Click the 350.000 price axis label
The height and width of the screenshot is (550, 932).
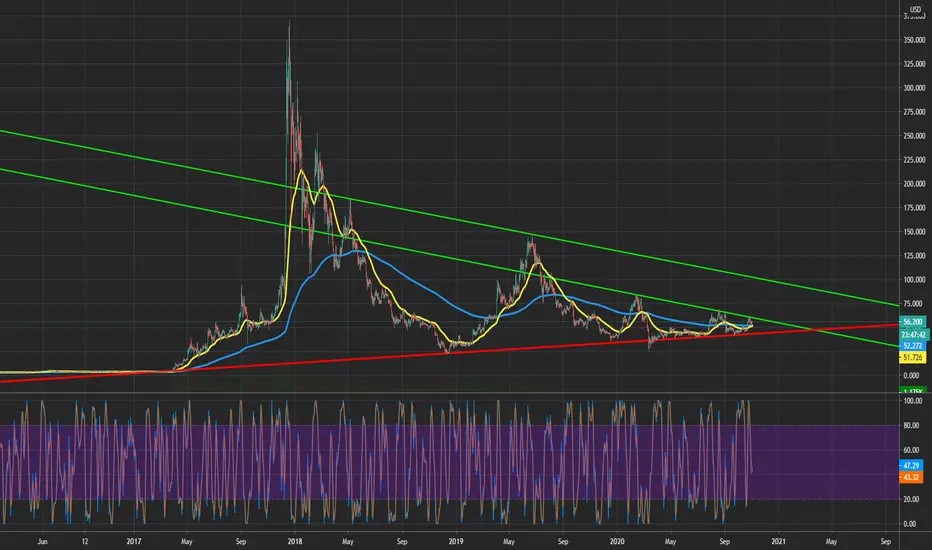(x=914, y=40)
